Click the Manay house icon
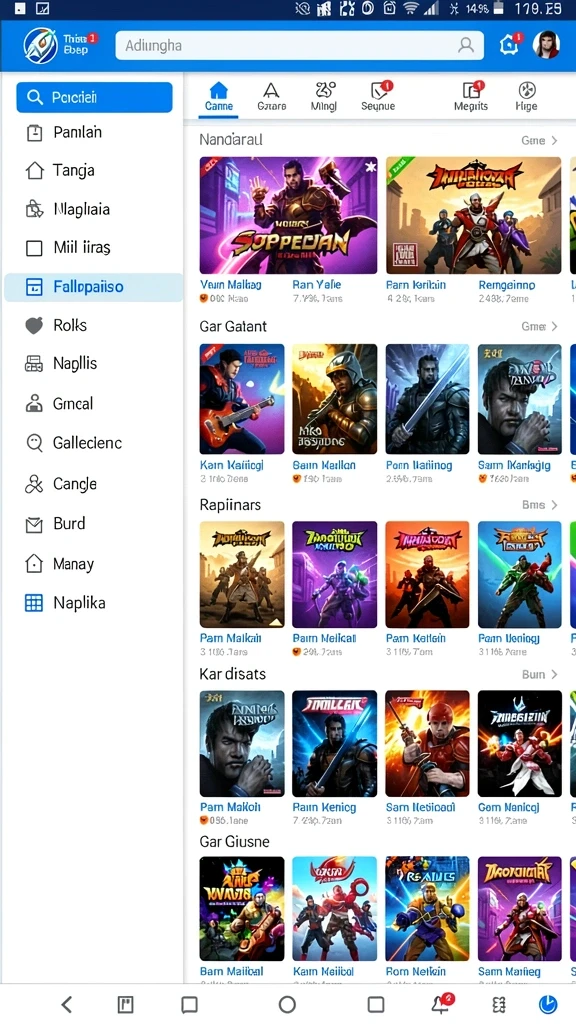Screen dimensions: 576x1024 click(34, 564)
